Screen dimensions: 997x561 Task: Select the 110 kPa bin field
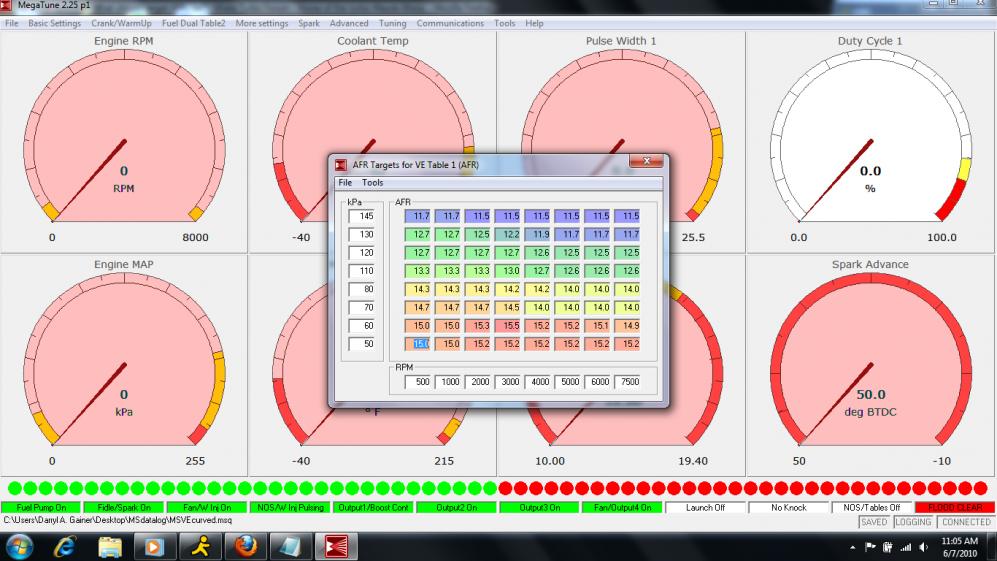[x=361, y=271]
